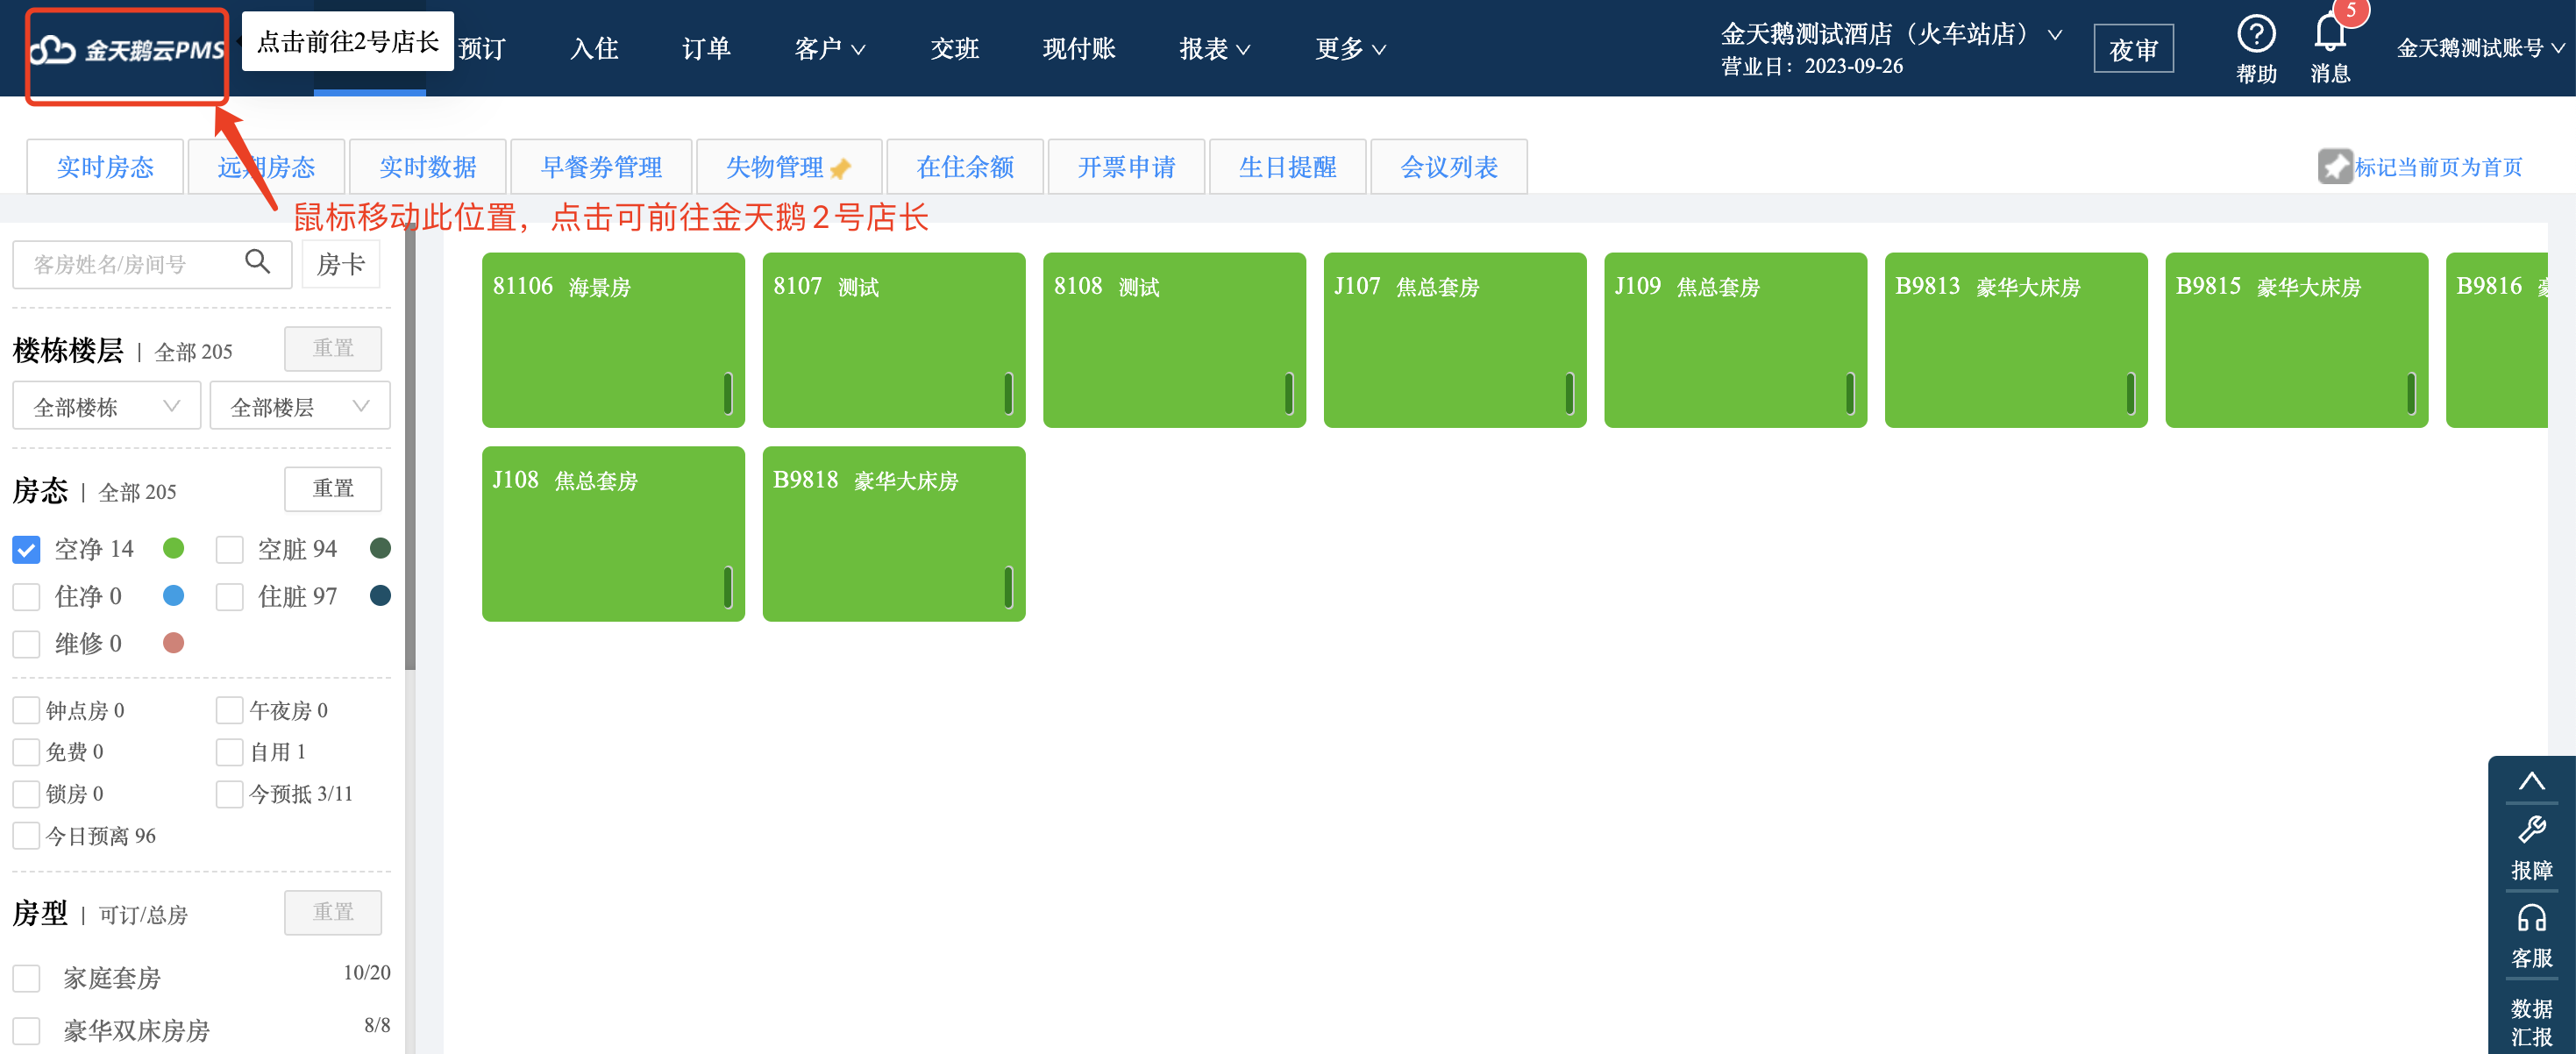This screenshot has height=1054, width=2576.
Task: Click the pin icon on 失物管理 tab
Action: [840, 168]
